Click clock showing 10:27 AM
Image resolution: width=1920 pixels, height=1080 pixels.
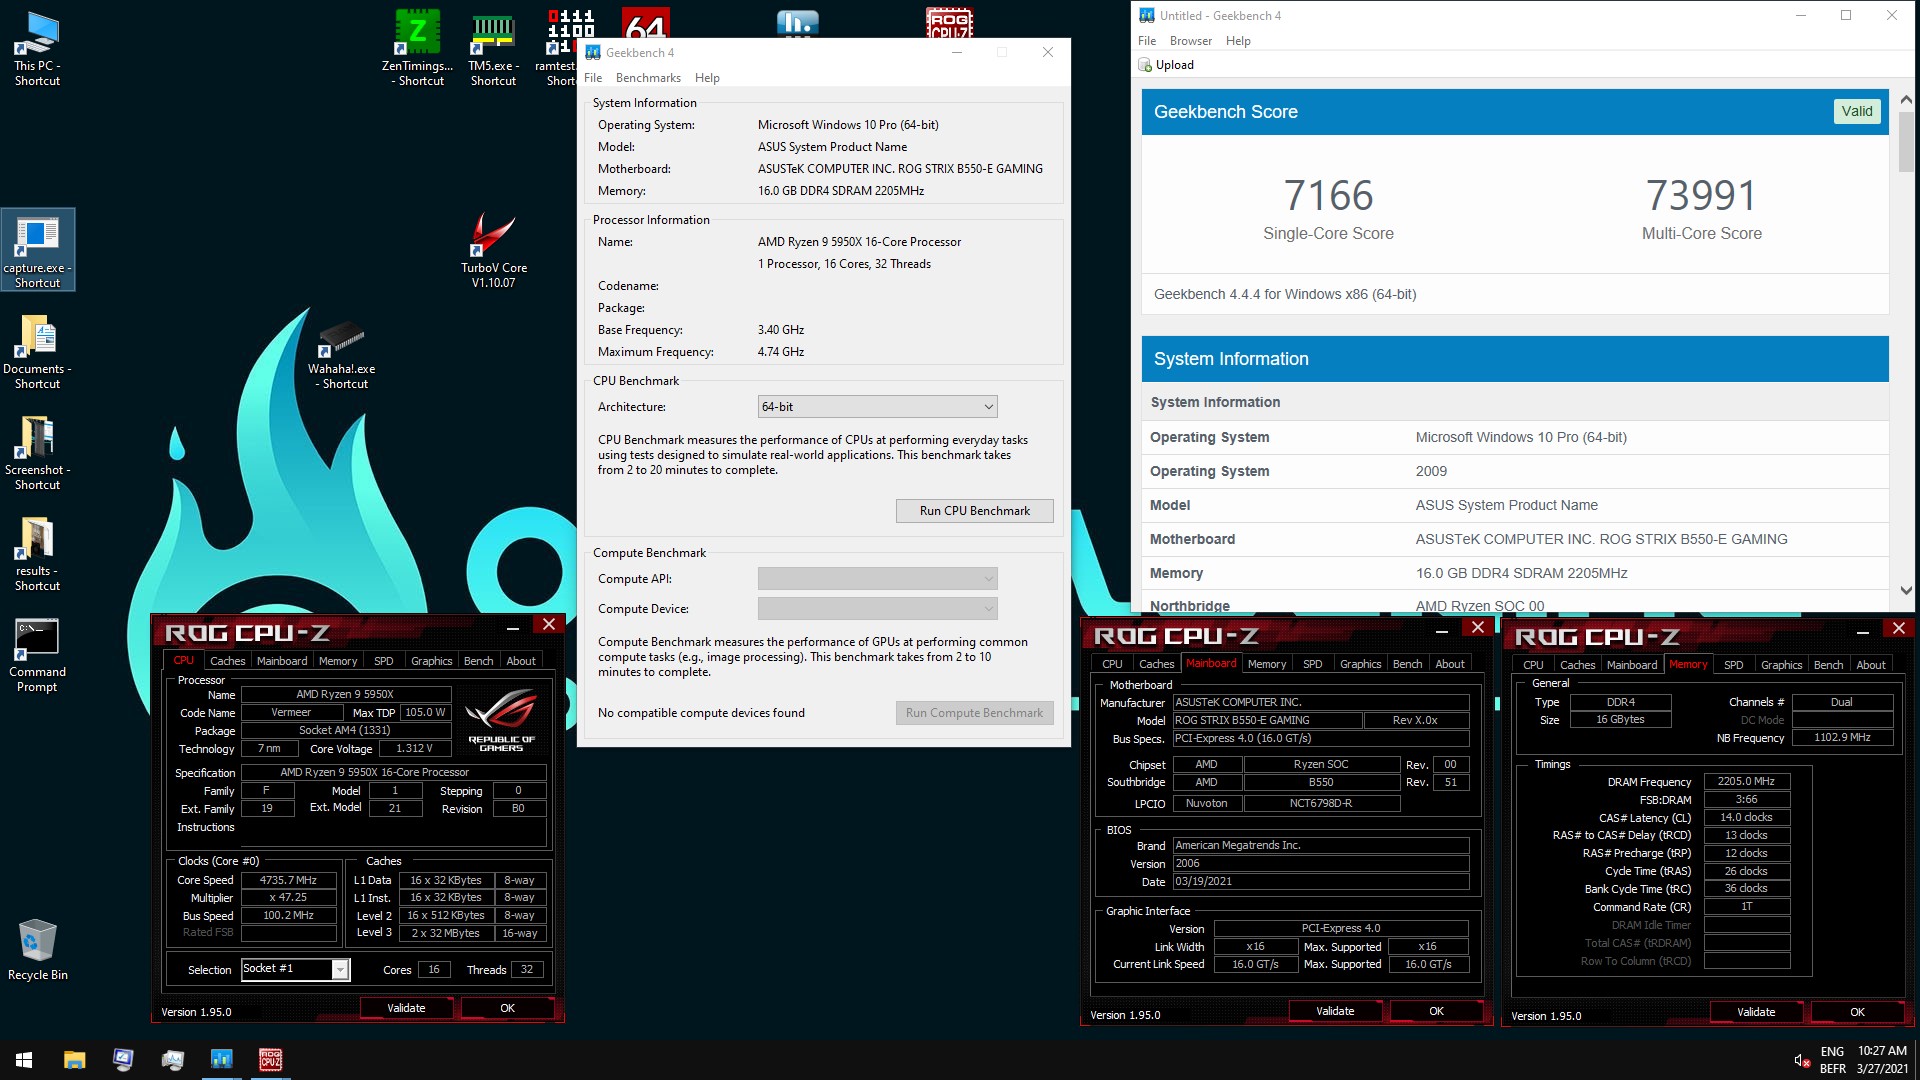(1882, 1051)
